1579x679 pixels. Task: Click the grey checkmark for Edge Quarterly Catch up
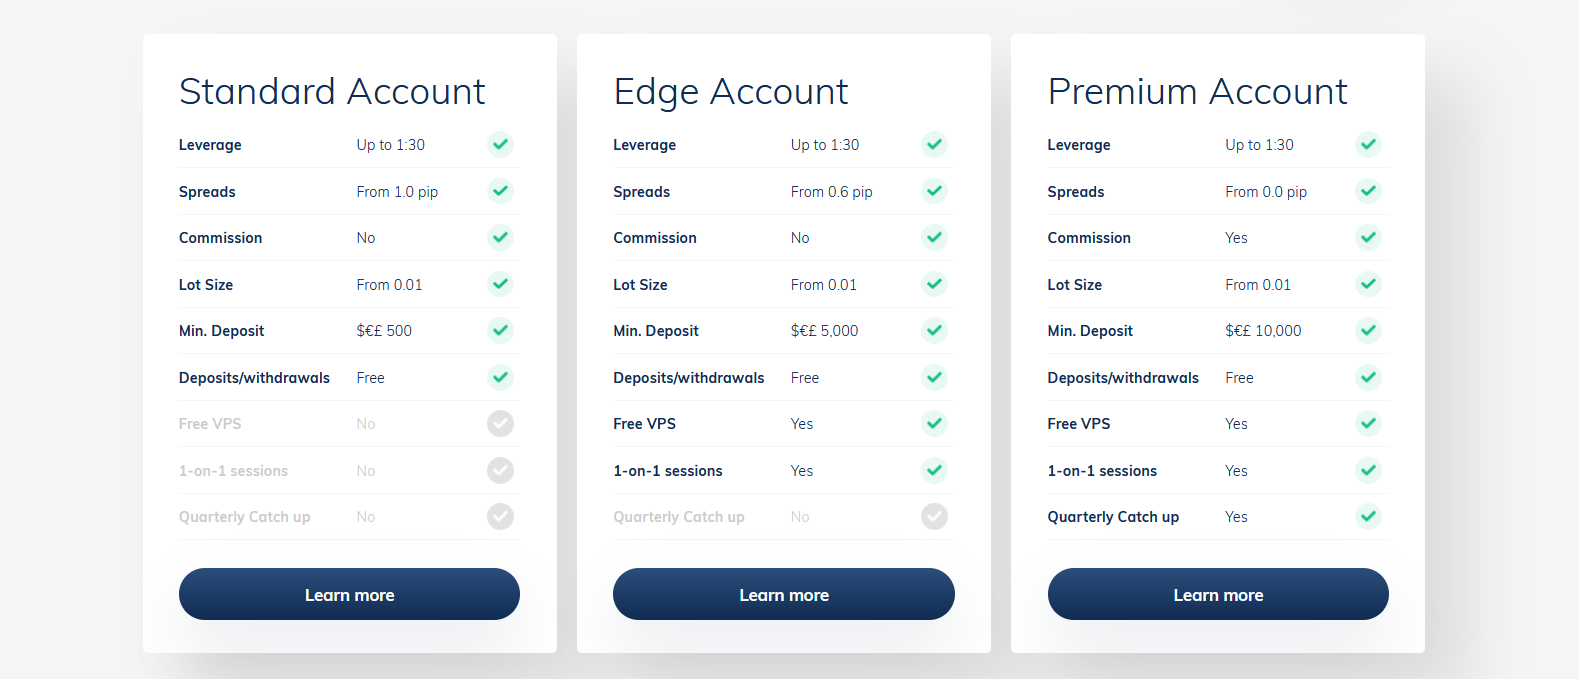pyautogui.click(x=934, y=516)
